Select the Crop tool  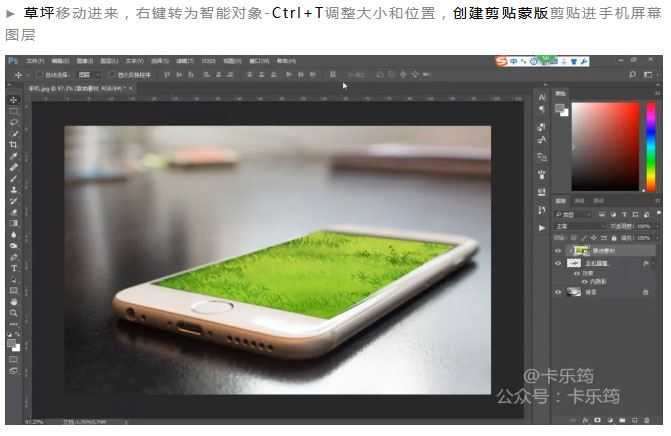coord(14,145)
